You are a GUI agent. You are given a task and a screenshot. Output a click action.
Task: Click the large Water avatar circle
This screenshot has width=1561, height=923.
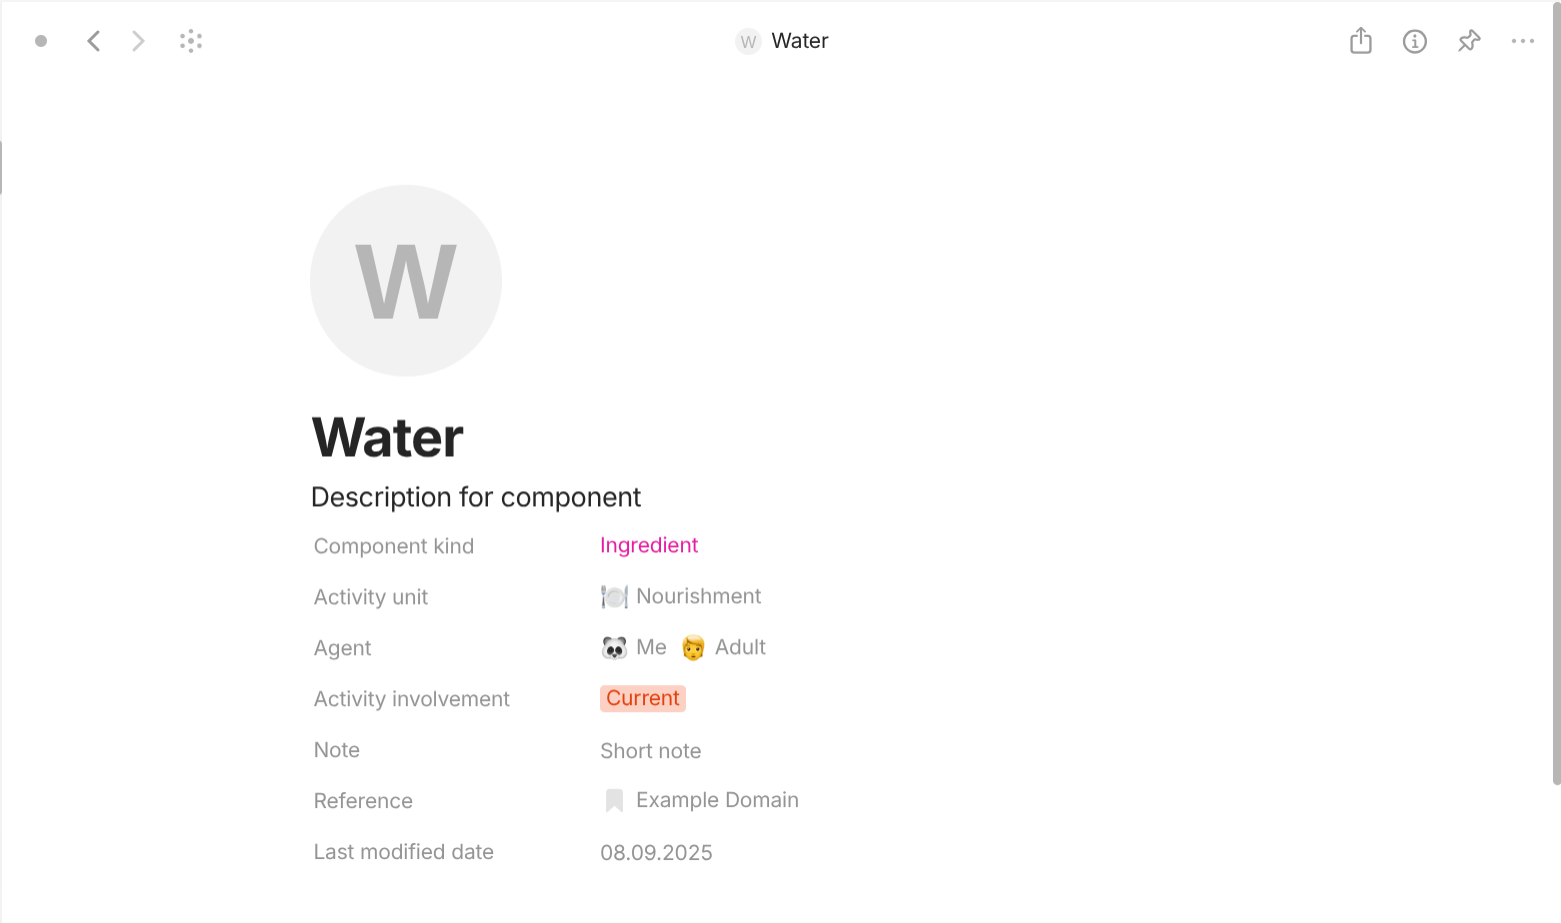405,281
